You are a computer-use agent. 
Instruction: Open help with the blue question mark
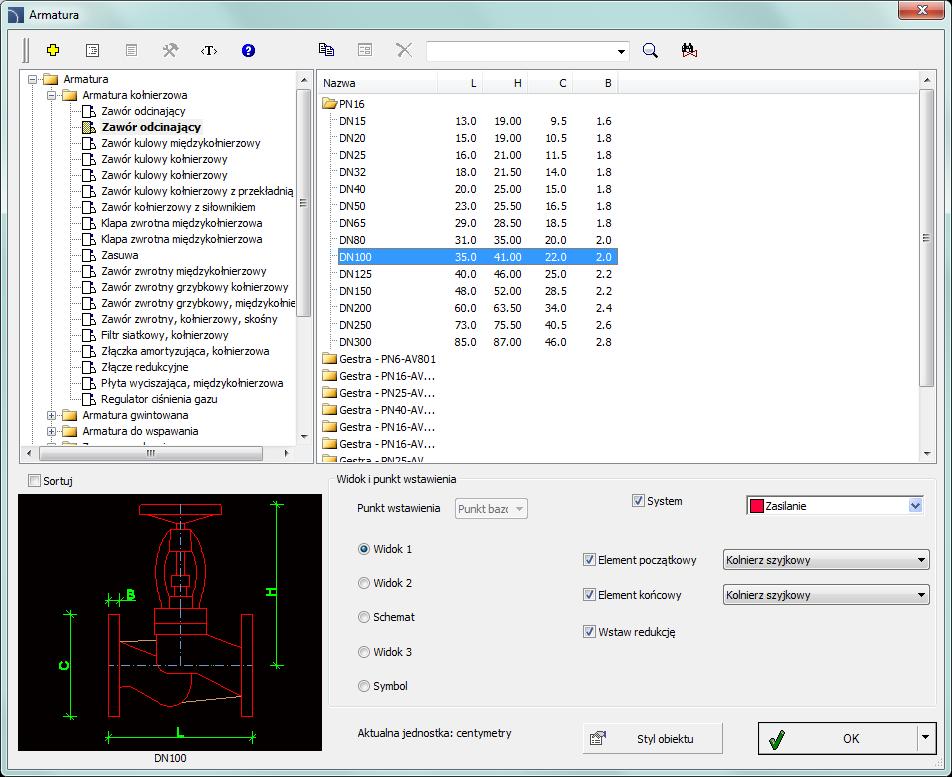(248, 50)
